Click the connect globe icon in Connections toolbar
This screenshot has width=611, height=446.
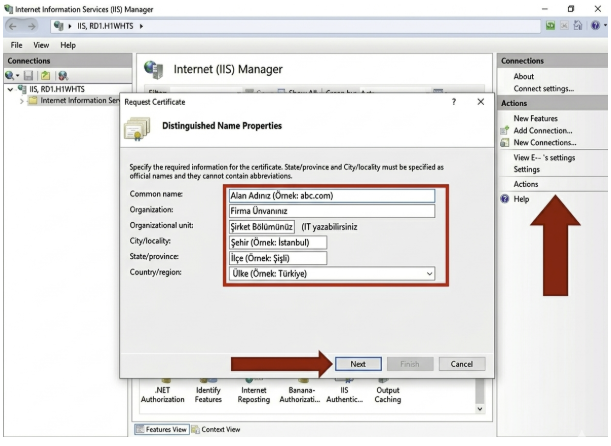[x=9, y=75]
